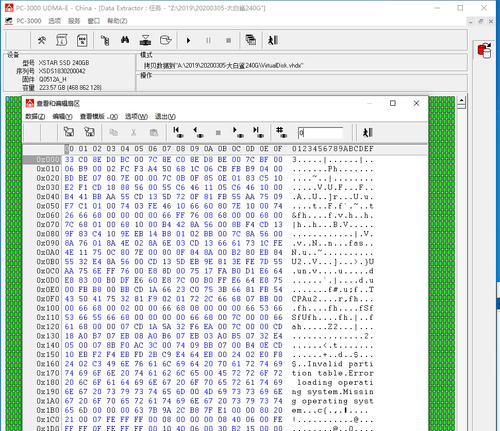Jump to the first sector
This screenshot has height=431, width=500.
[x=178, y=132]
